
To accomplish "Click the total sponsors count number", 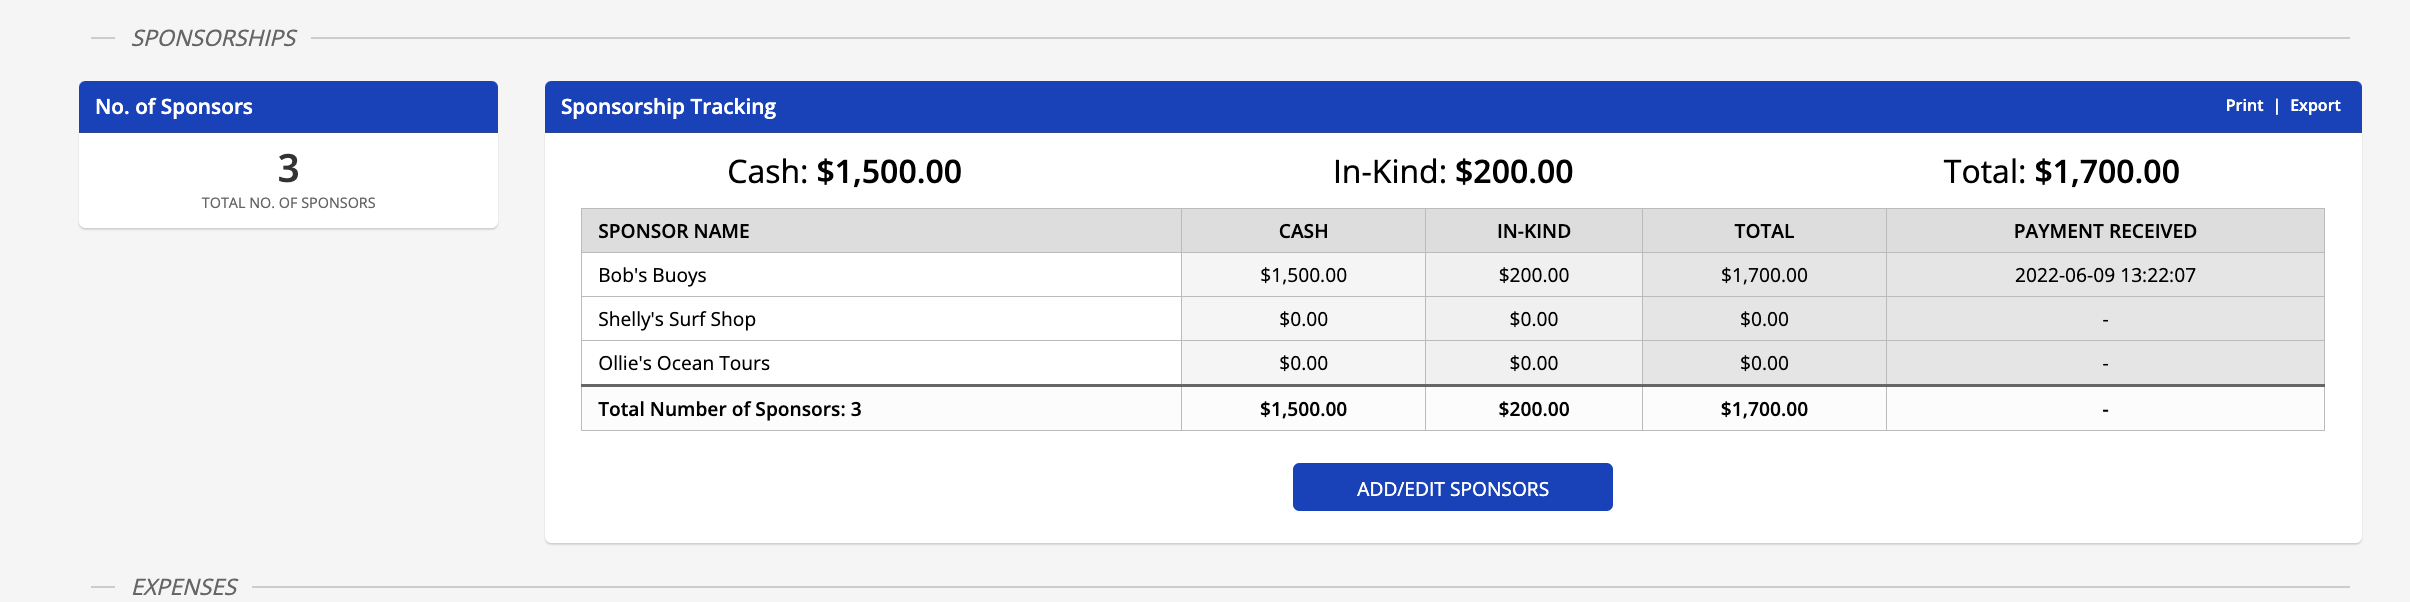I will coord(288,168).
